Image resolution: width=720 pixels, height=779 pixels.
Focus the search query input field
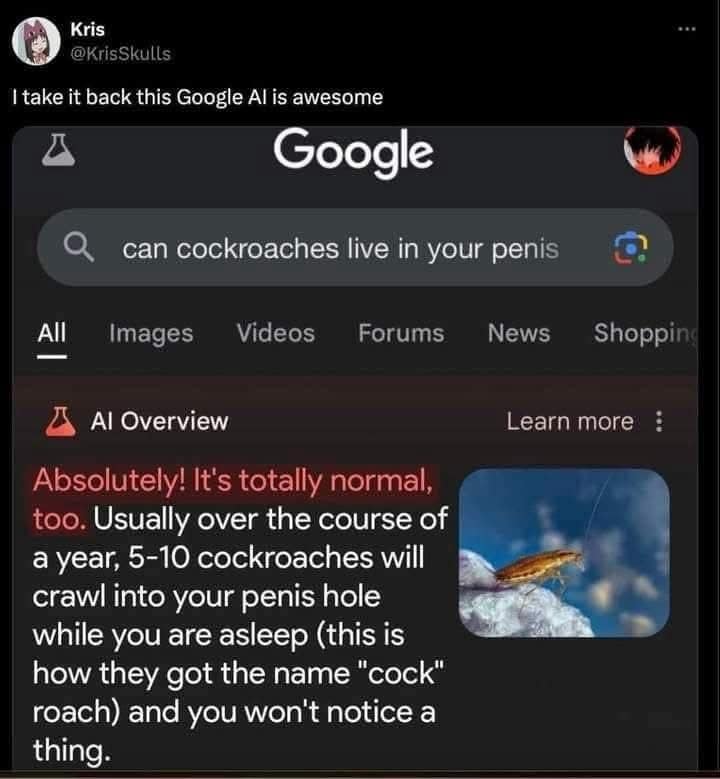[355, 247]
